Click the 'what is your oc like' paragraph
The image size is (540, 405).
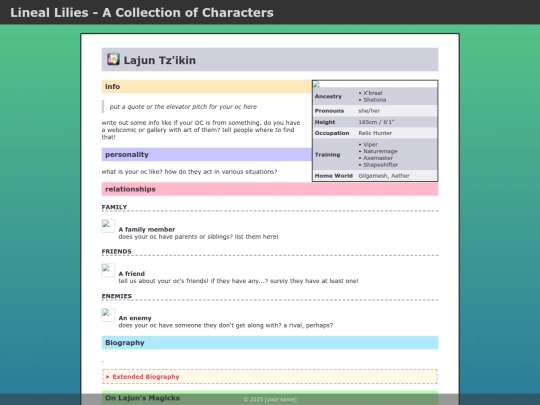pyautogui.click(x=189, y=172)
